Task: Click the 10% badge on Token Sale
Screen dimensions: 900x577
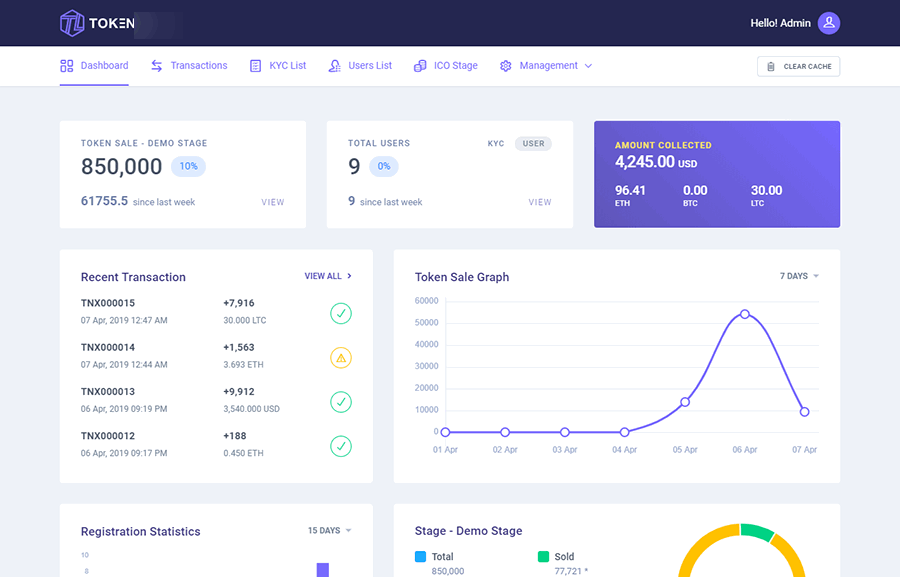Action: click(188, 166)
